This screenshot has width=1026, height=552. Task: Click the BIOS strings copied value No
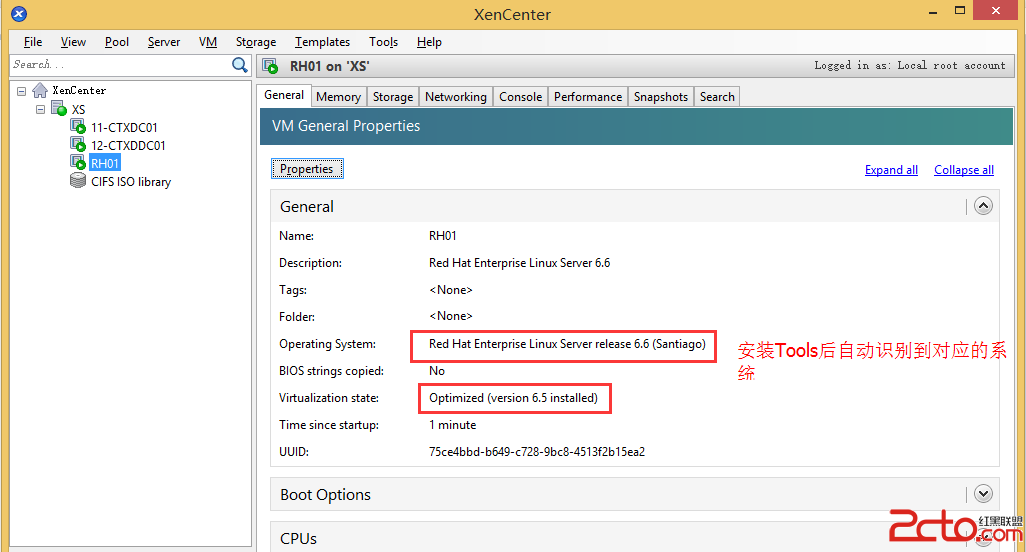coord(436,371)
